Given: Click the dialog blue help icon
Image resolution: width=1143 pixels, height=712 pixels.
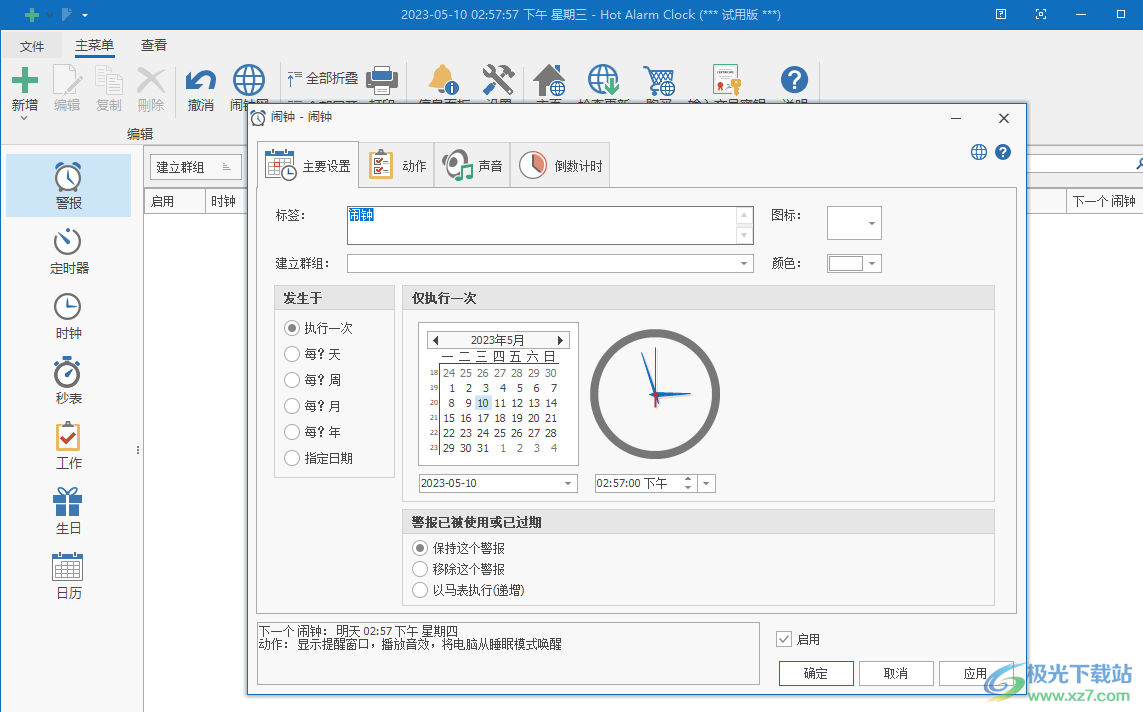Looking at the screenshot, I should [1003, 152].
